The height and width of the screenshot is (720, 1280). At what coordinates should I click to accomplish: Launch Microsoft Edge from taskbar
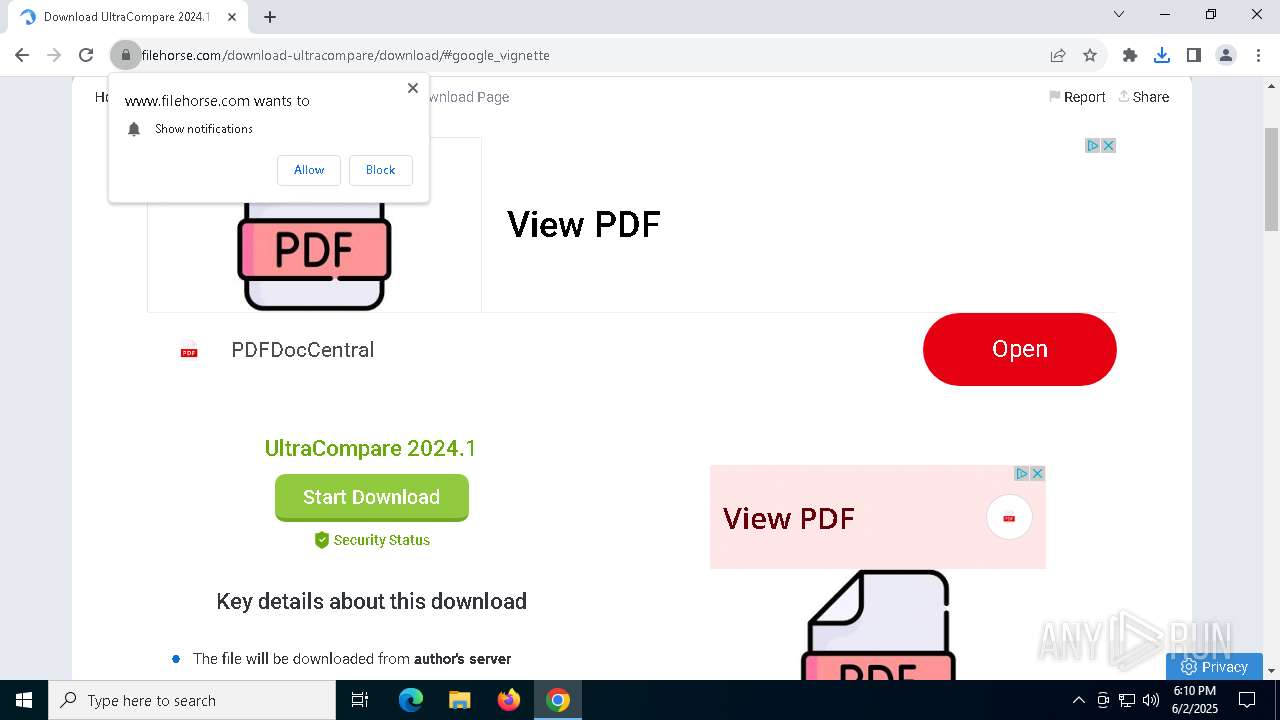click(411, 700)
